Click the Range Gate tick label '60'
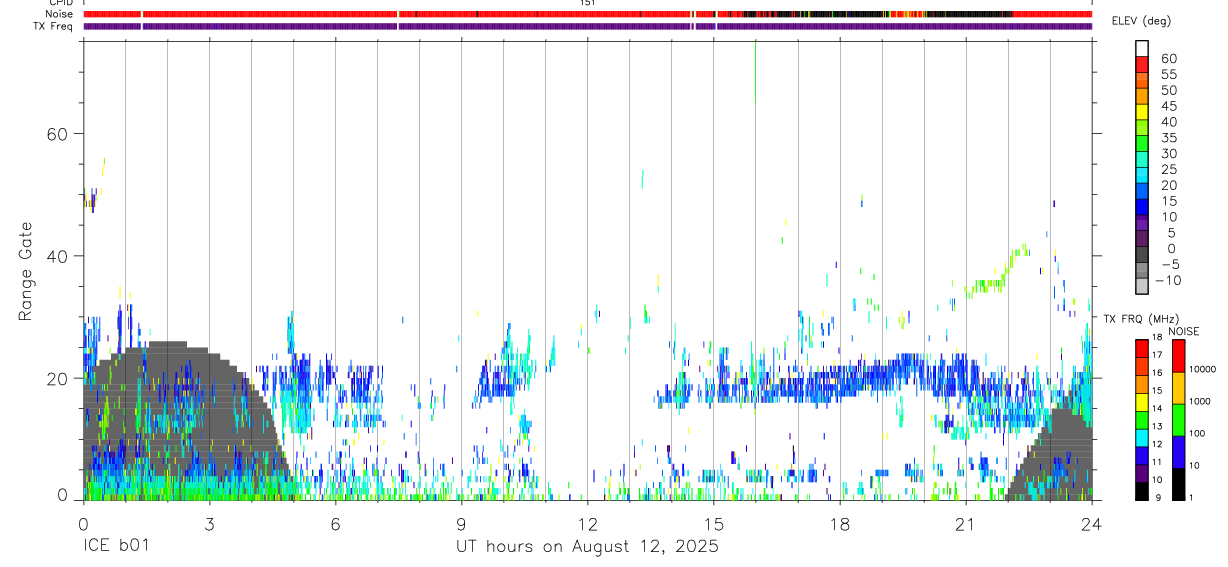 click(x=59, y=134)
